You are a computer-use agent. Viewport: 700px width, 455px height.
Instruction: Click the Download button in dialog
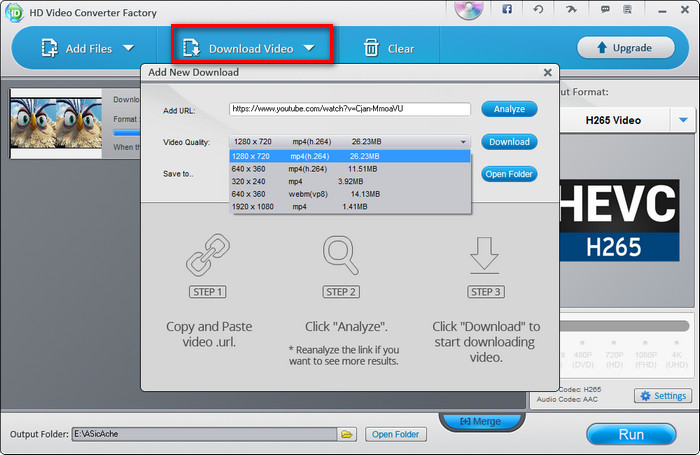509,142
